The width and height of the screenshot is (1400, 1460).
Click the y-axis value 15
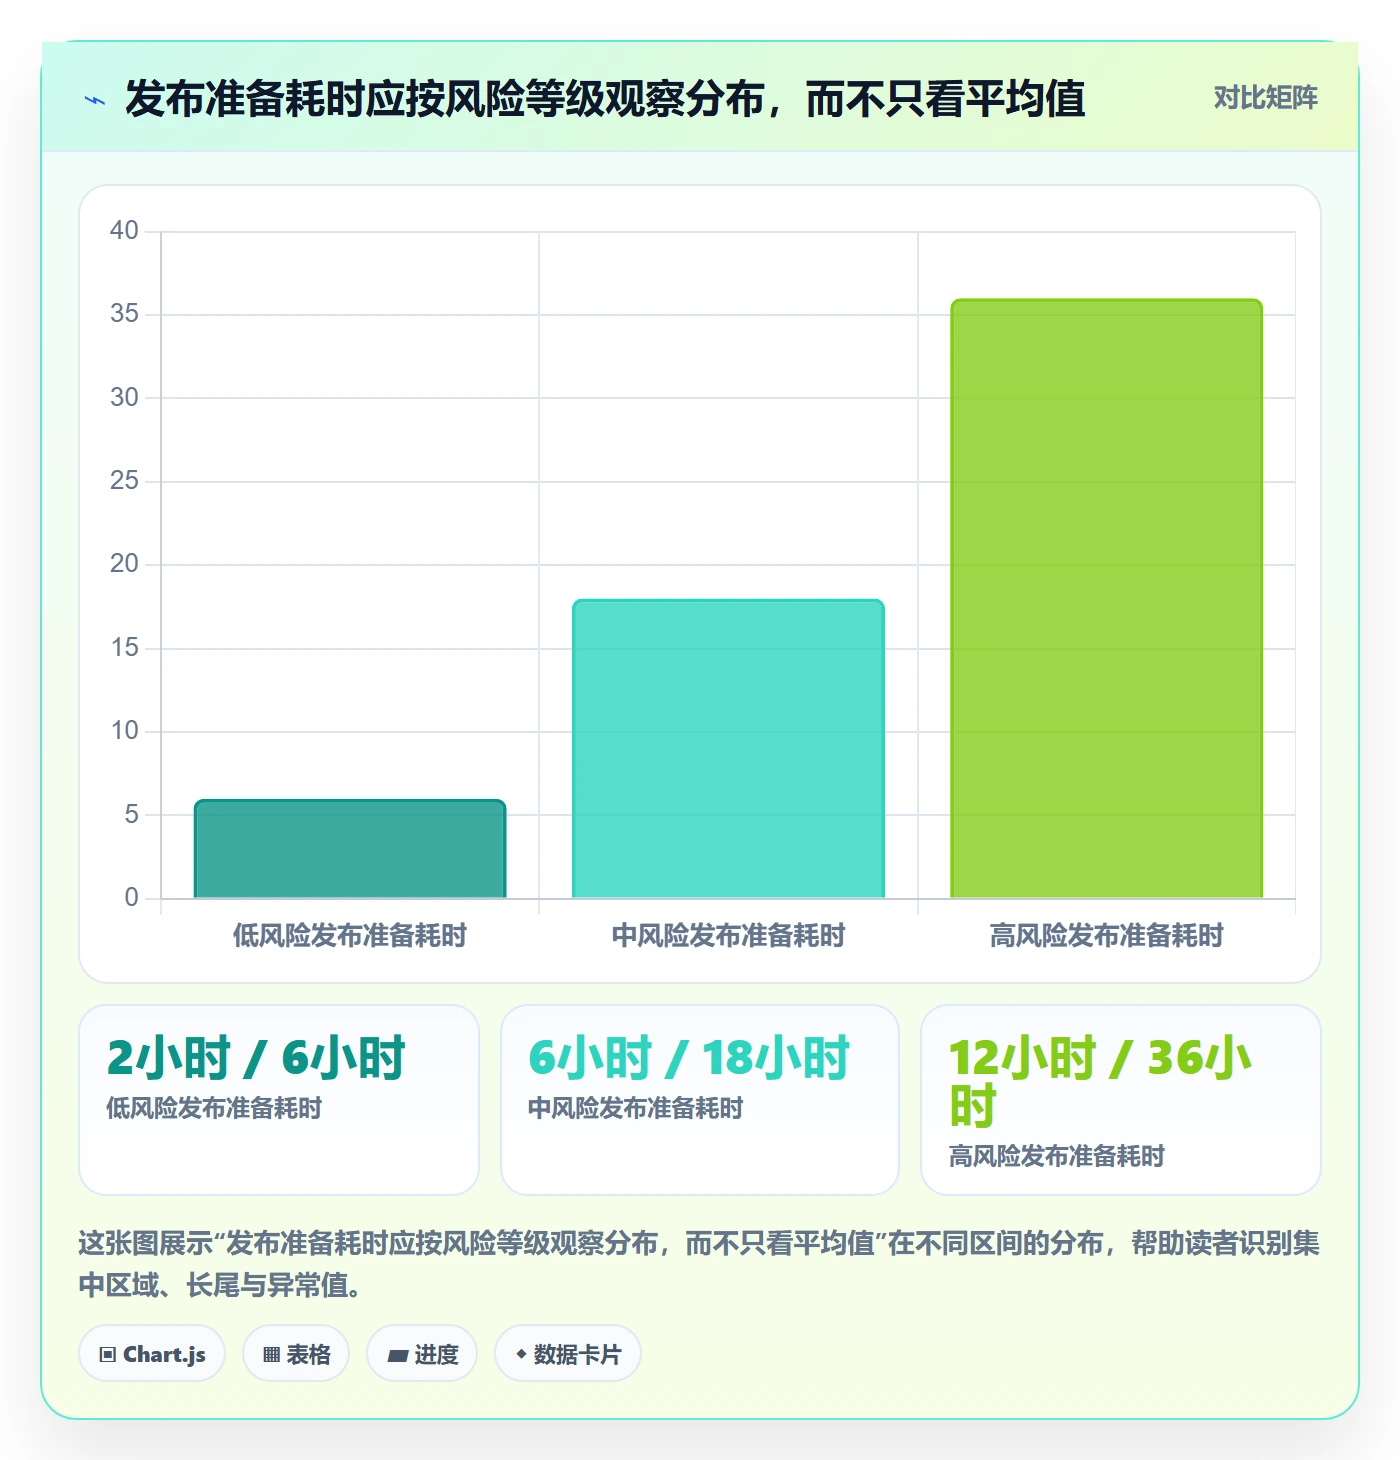124,648
